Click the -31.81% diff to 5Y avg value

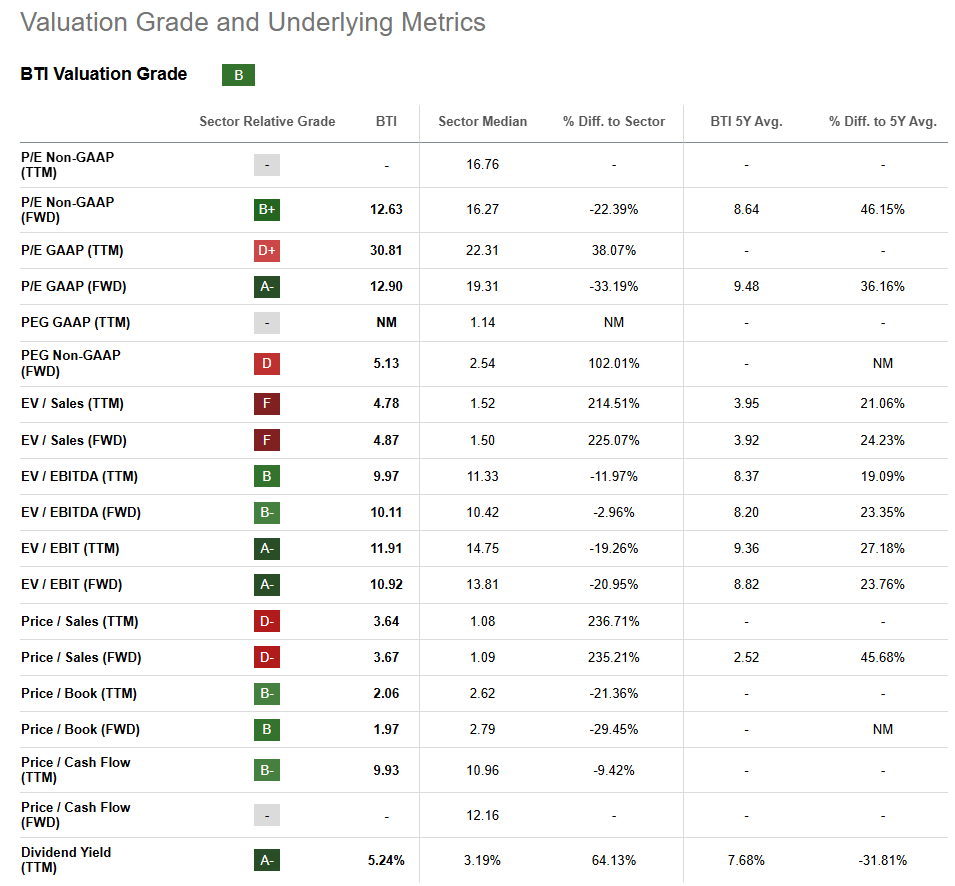tap(883, 860)
